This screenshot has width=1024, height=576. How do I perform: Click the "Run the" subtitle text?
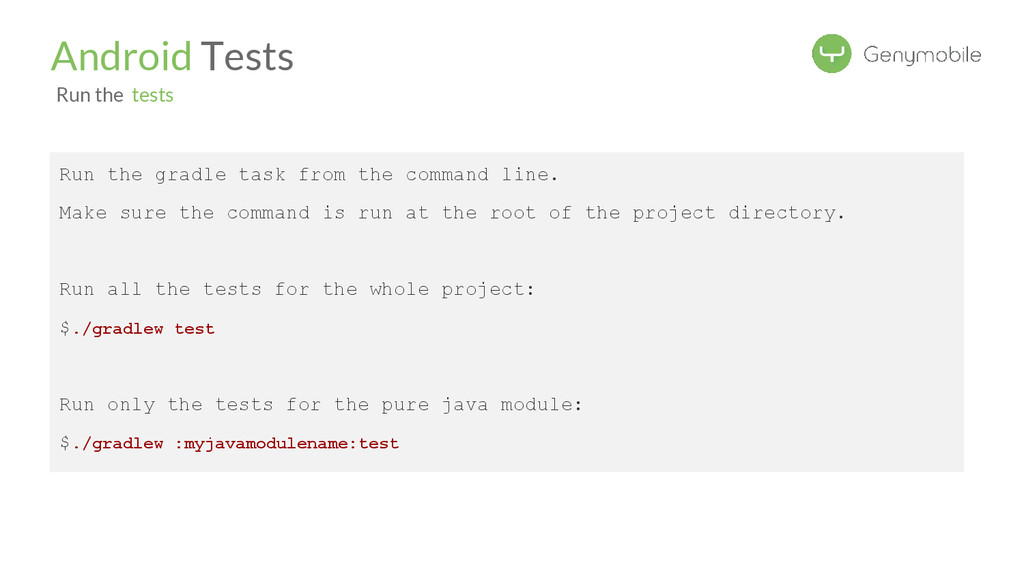tap(90, 95)
